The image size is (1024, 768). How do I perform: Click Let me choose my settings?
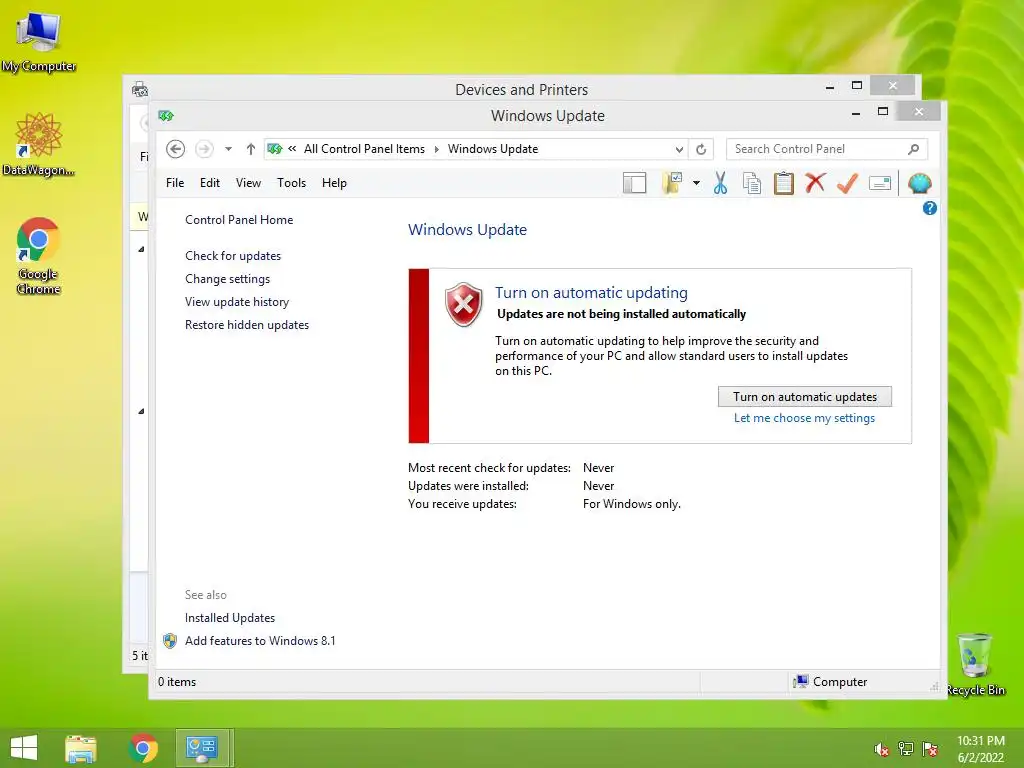804,418
